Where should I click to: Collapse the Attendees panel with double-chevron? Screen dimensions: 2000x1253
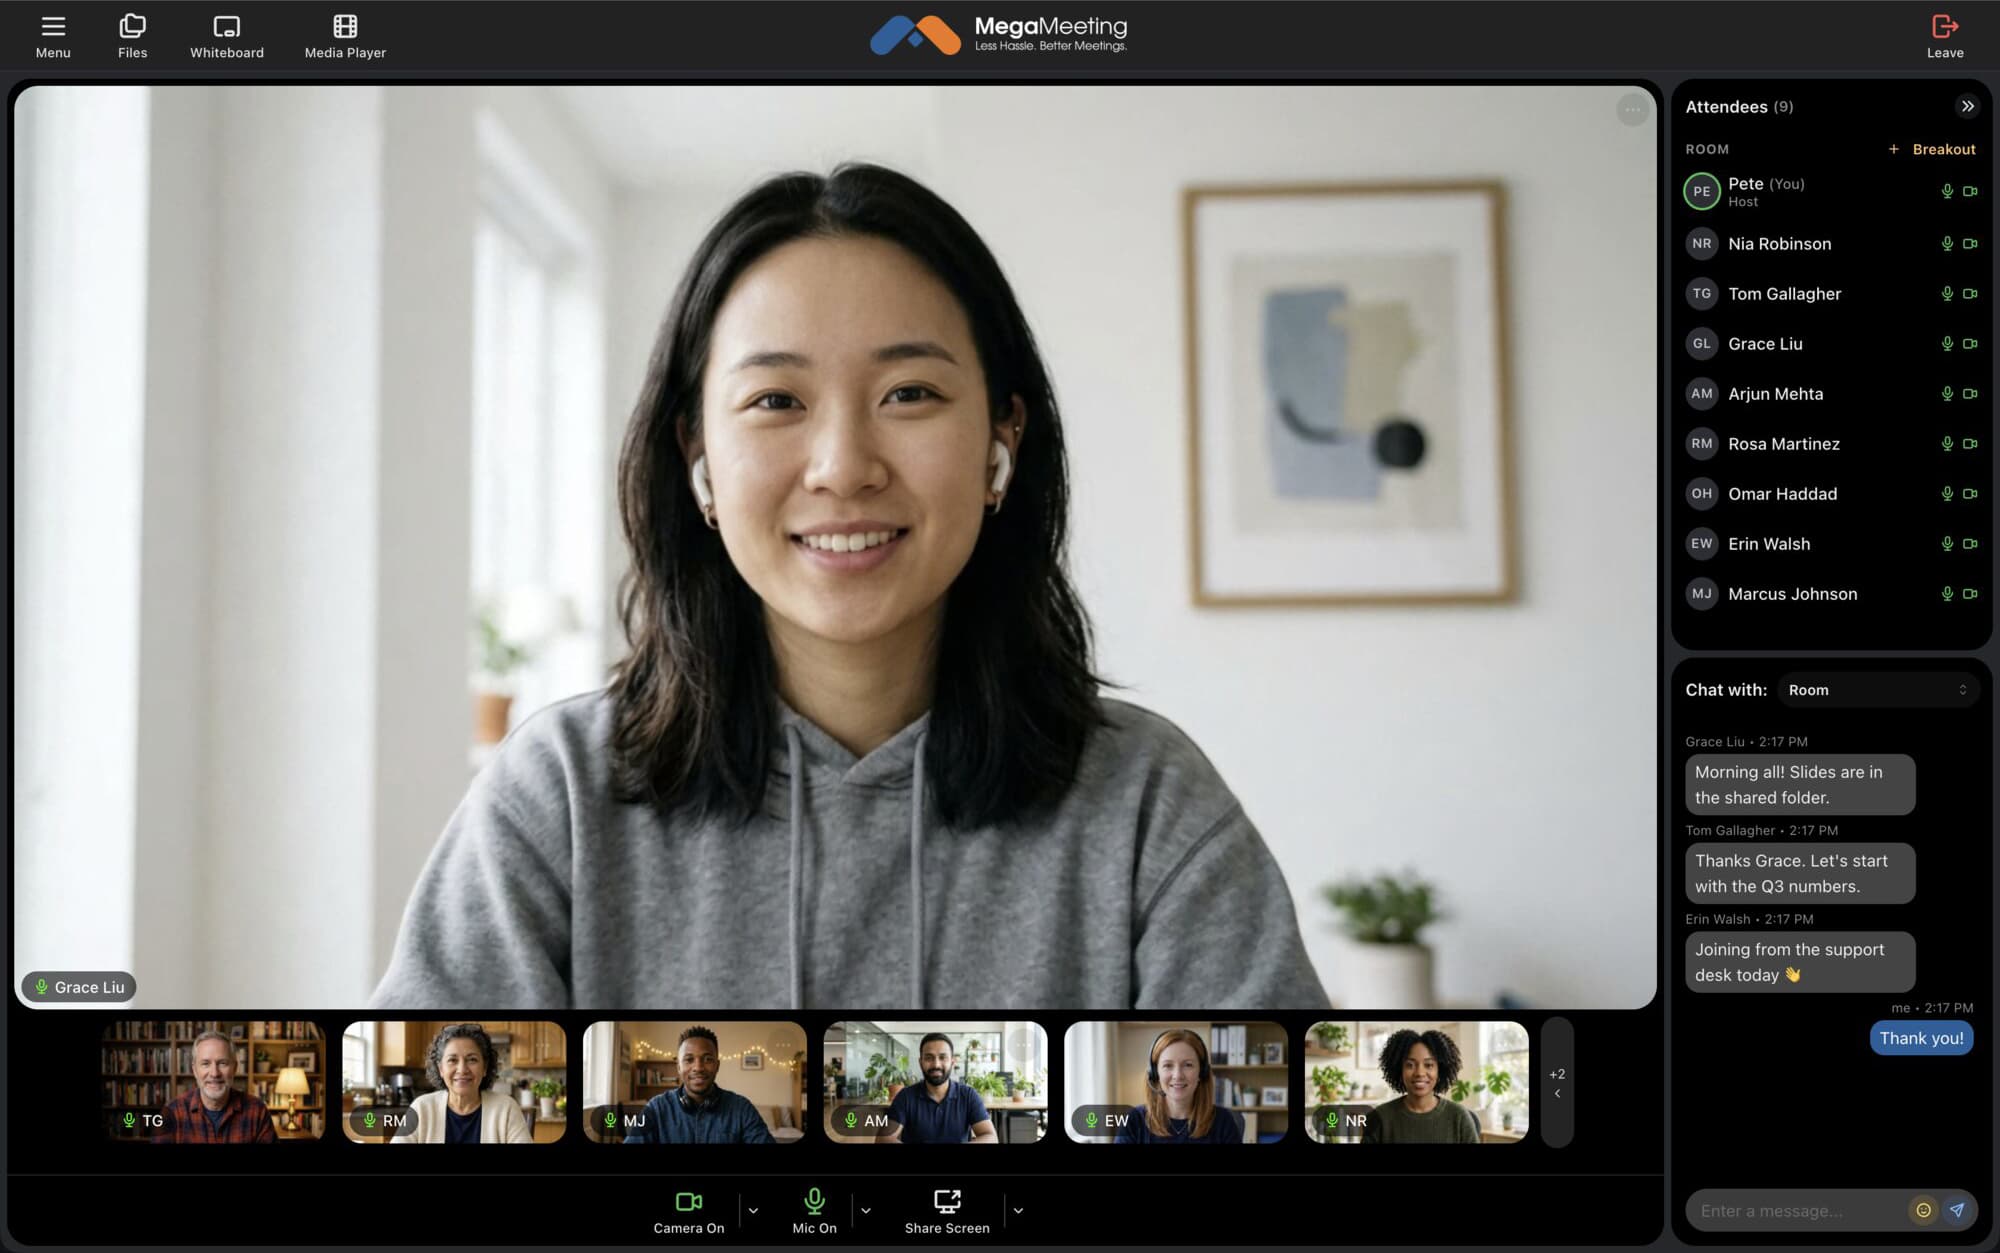[x=1967, y=106]
